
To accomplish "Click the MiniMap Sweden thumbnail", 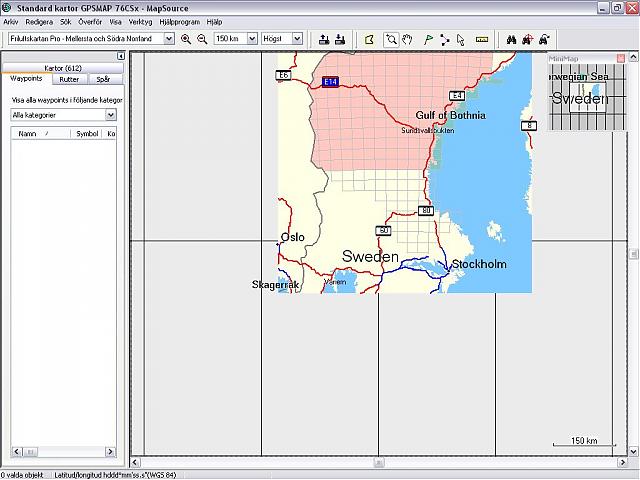I will pyautogui.click(x=587, y=97).
